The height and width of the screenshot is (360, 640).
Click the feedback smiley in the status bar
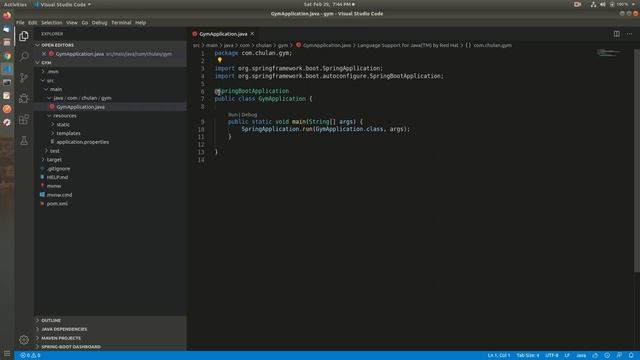tap(607, 356)
